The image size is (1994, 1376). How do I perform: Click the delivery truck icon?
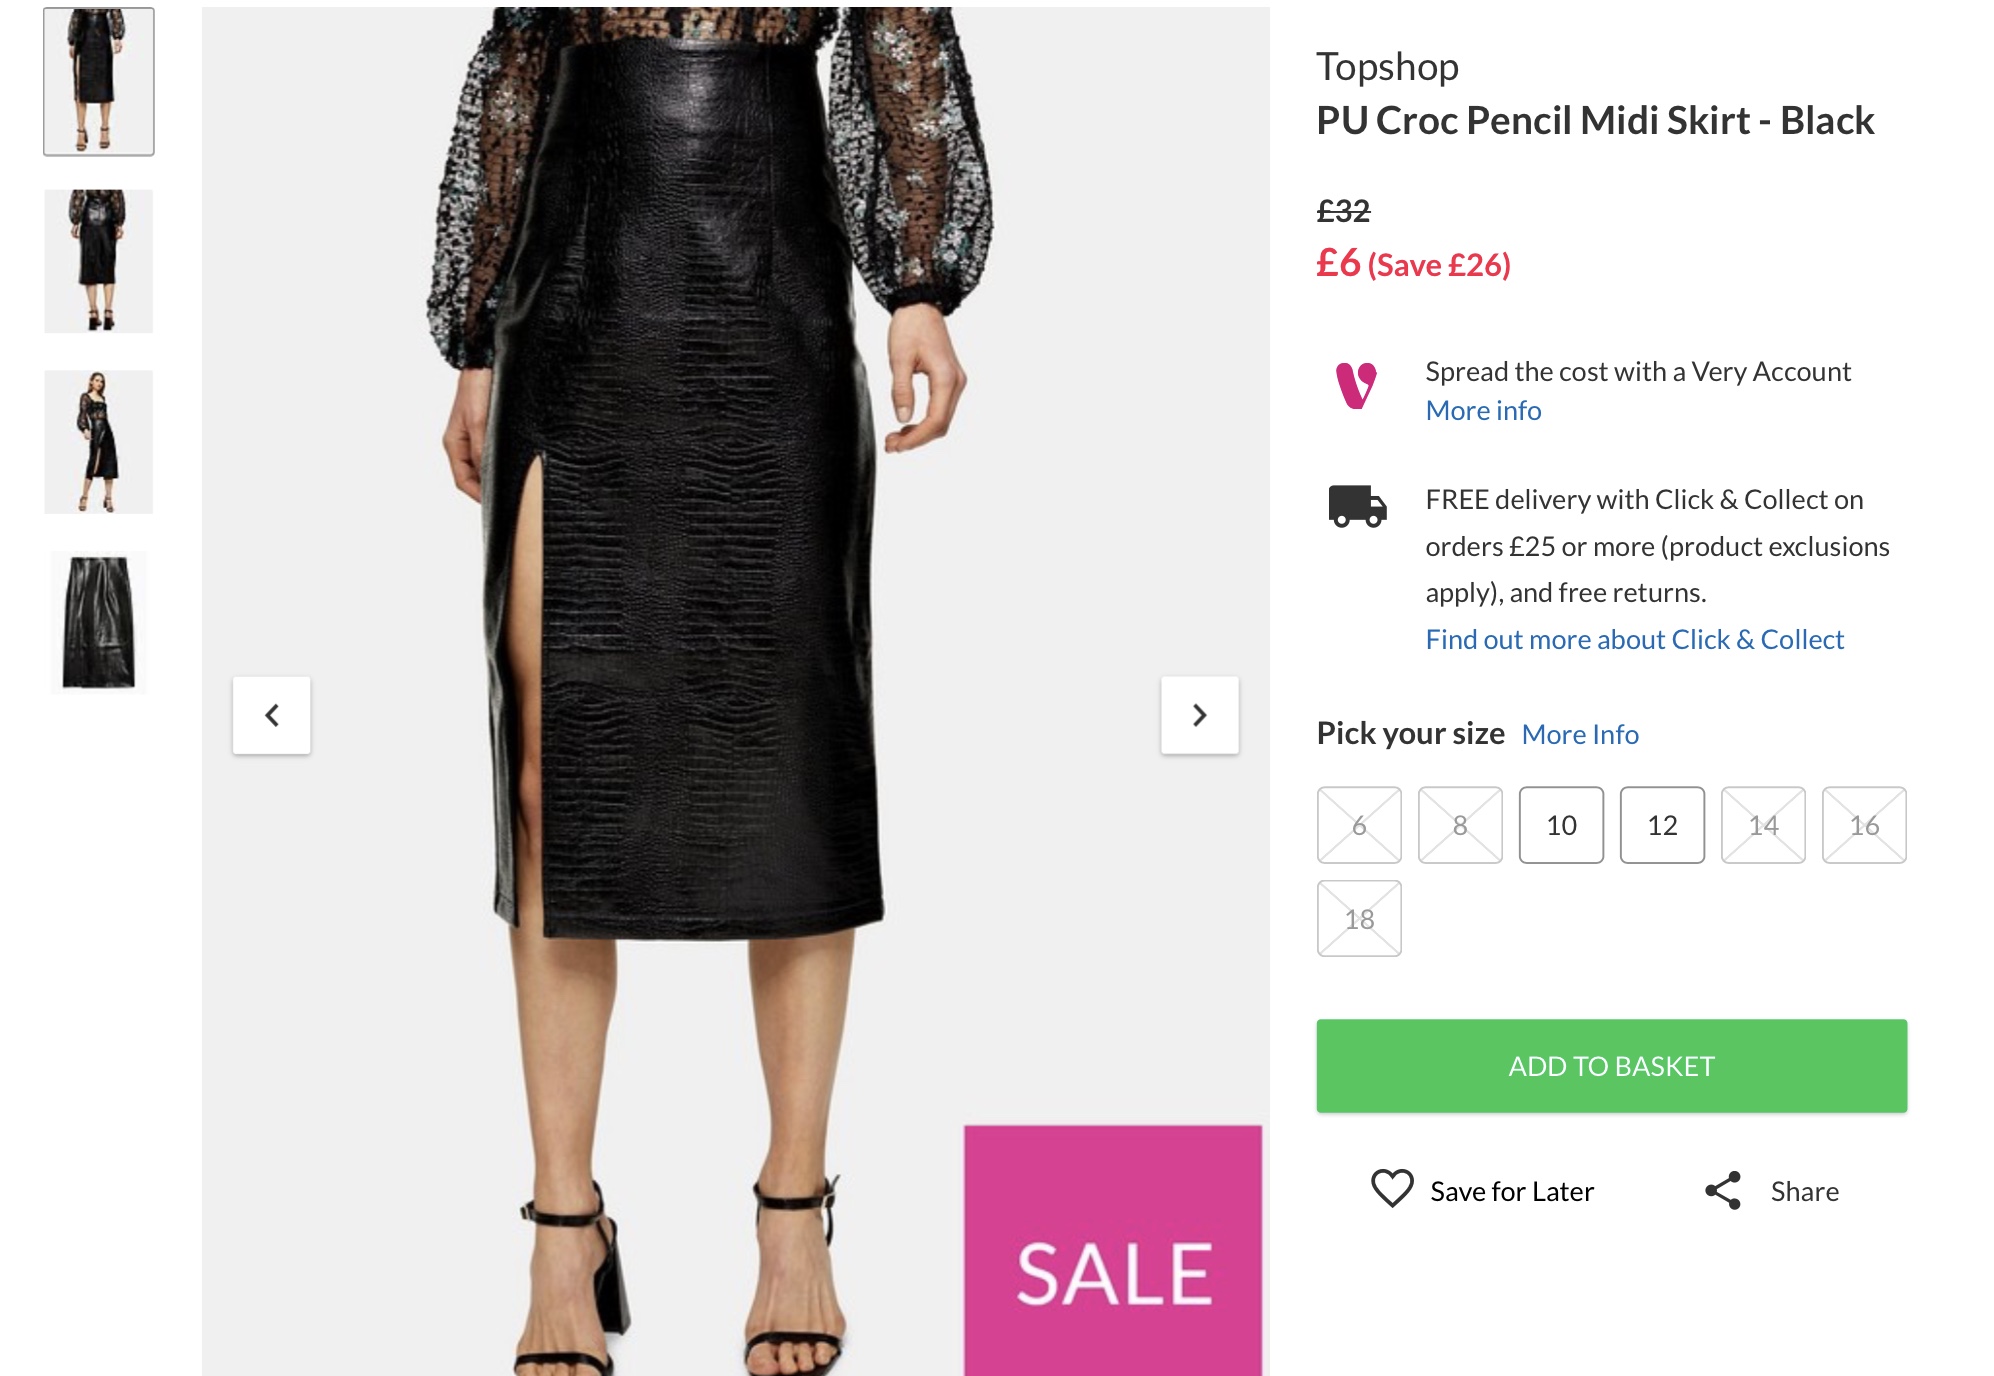pyautogui.click(x=1356, y=506)
